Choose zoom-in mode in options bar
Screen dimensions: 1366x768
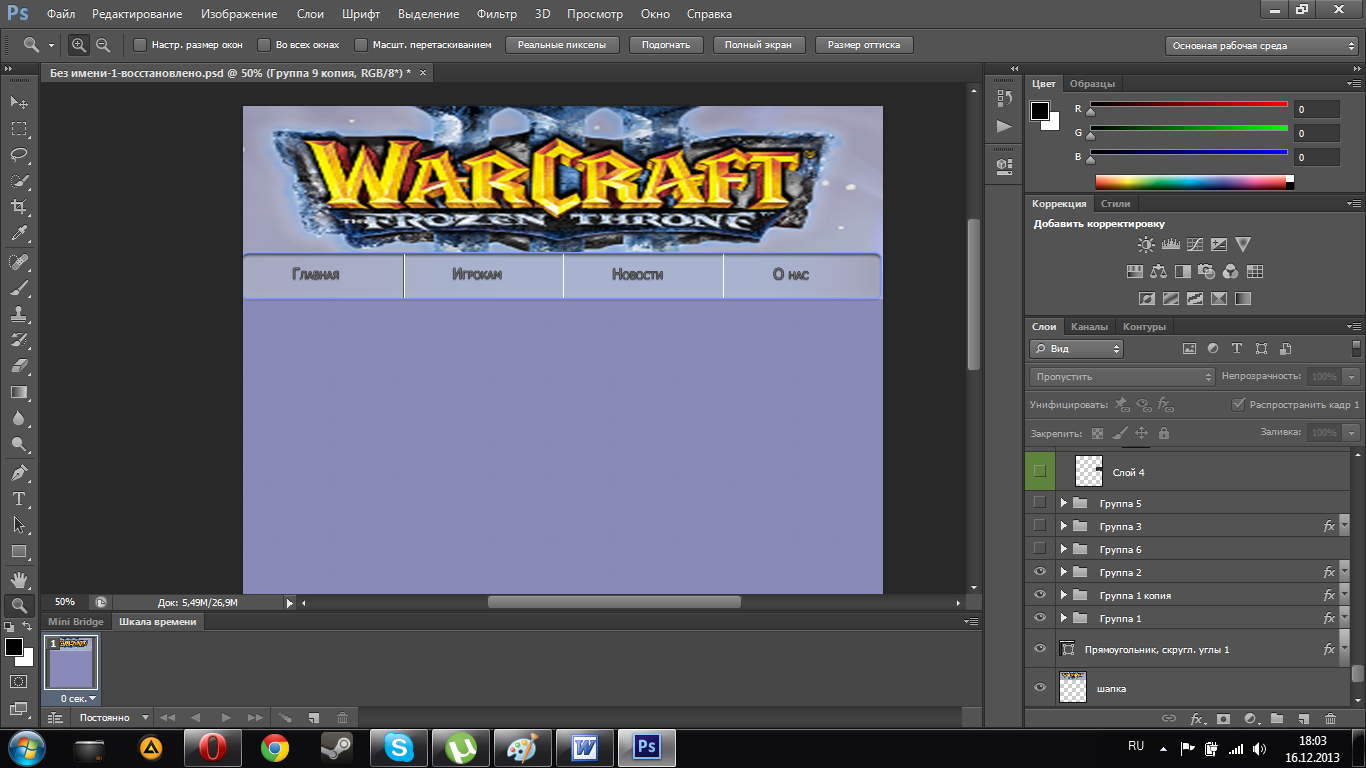79,45
